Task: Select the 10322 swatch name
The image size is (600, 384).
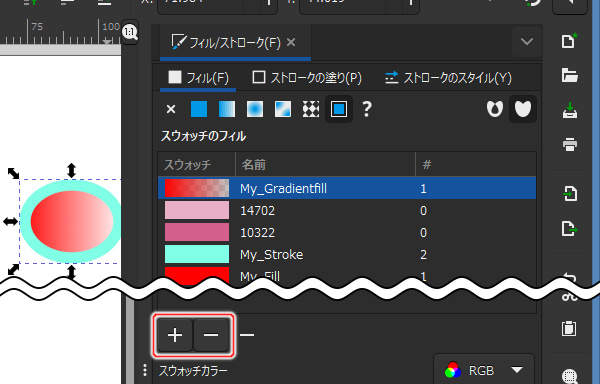Action: (x=257, y=233)
